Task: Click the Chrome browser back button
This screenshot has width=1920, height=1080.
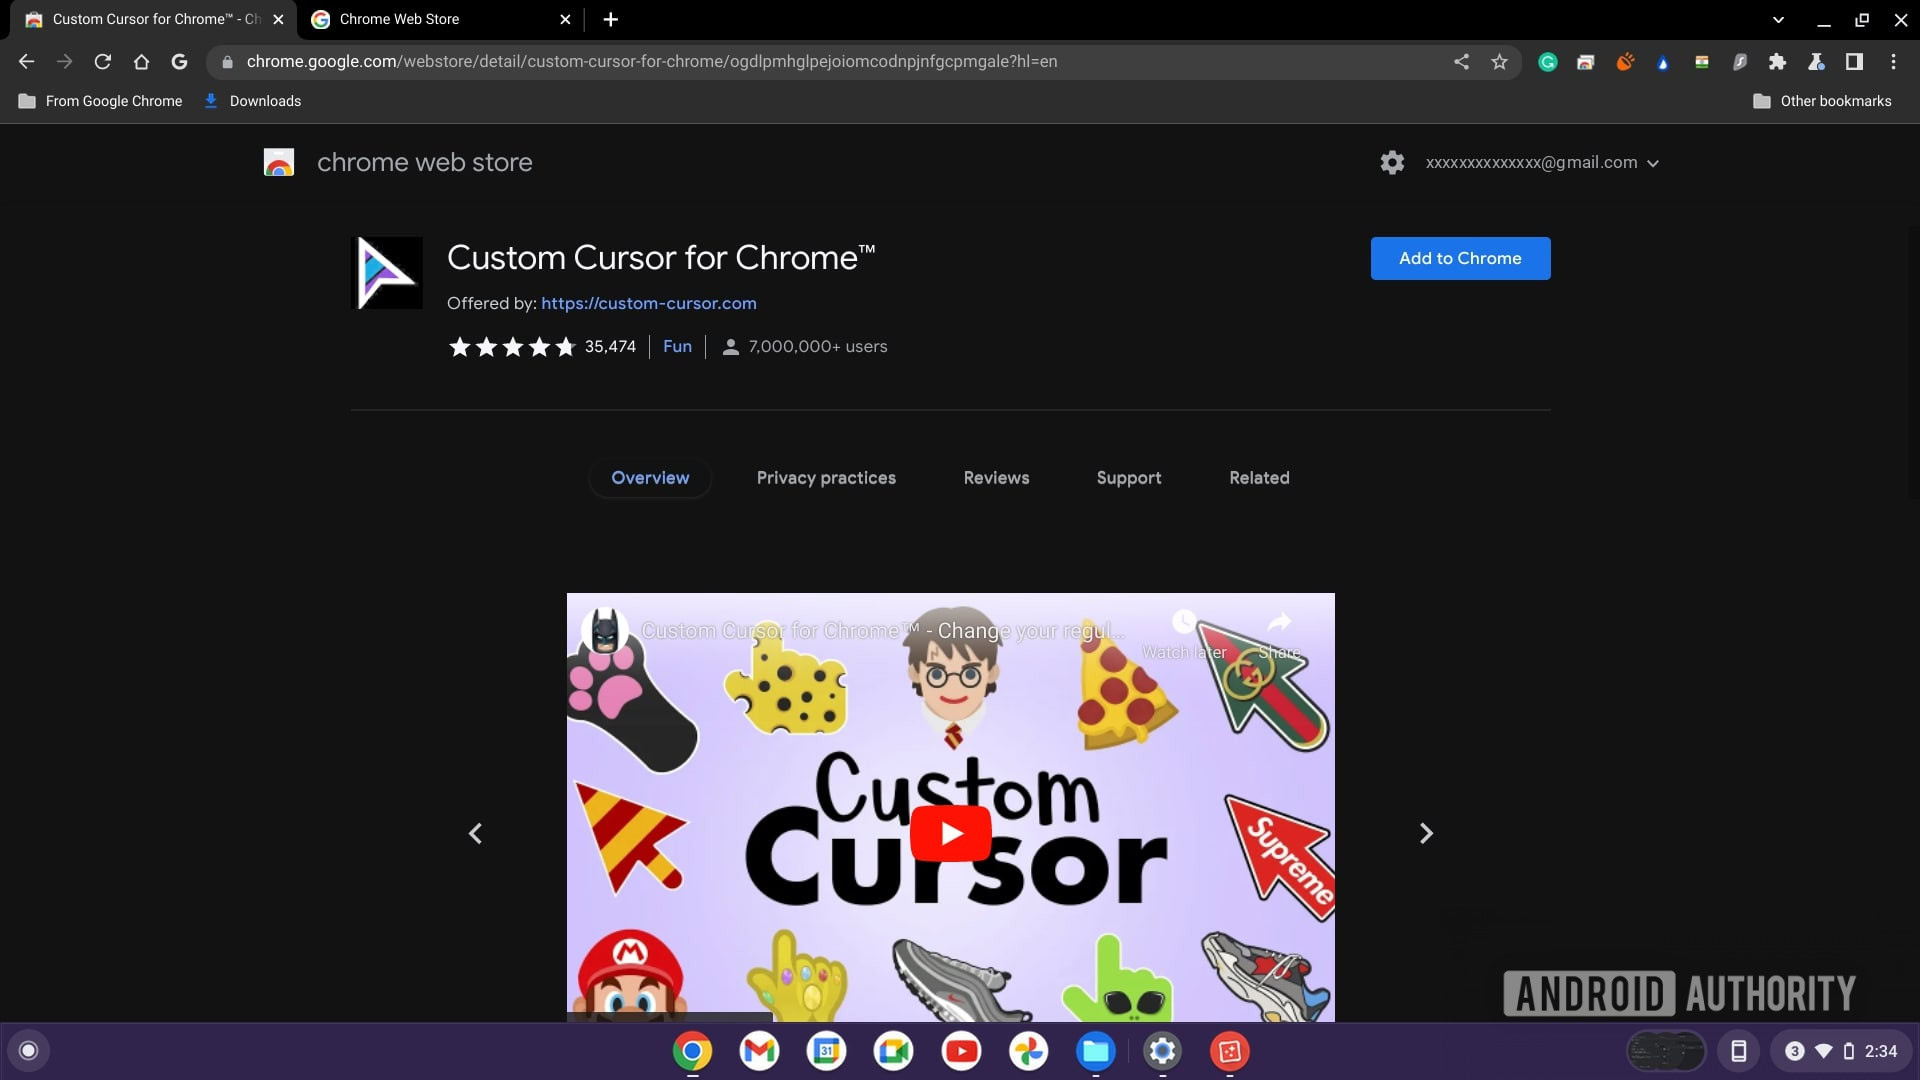Action: tap(26, 61)
